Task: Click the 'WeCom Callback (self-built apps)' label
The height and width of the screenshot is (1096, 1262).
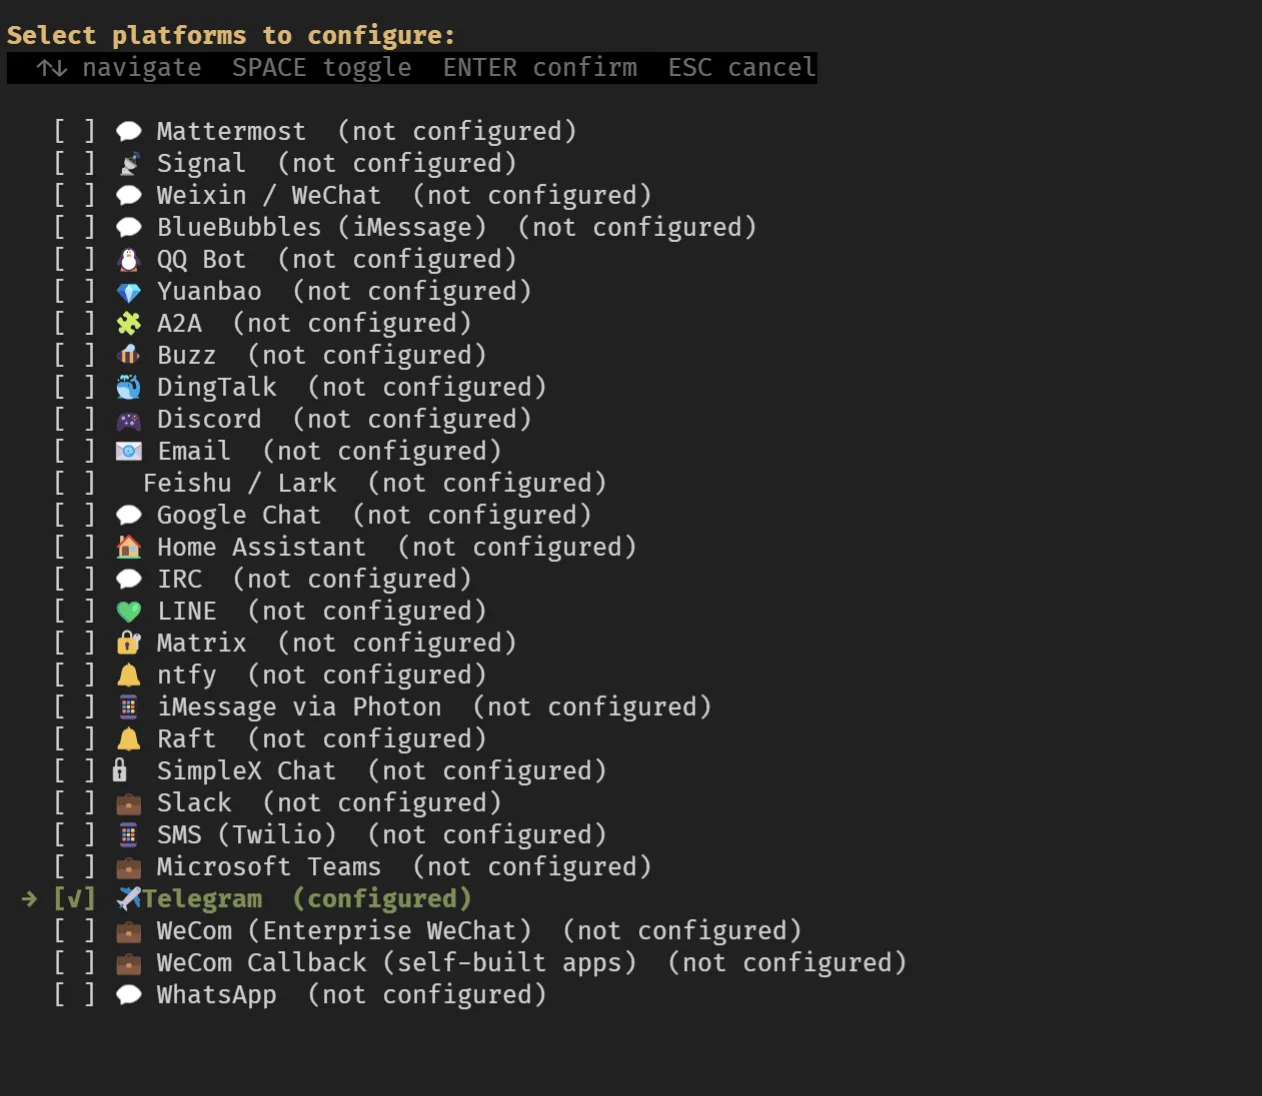Action: 397,963
